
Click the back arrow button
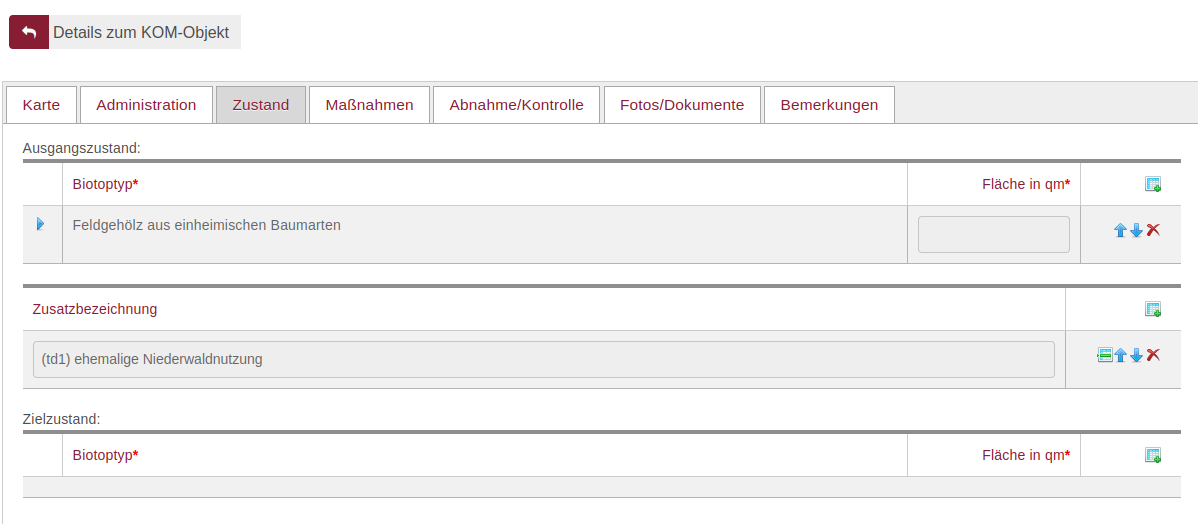pyautogui.click(x=29, y=32)
